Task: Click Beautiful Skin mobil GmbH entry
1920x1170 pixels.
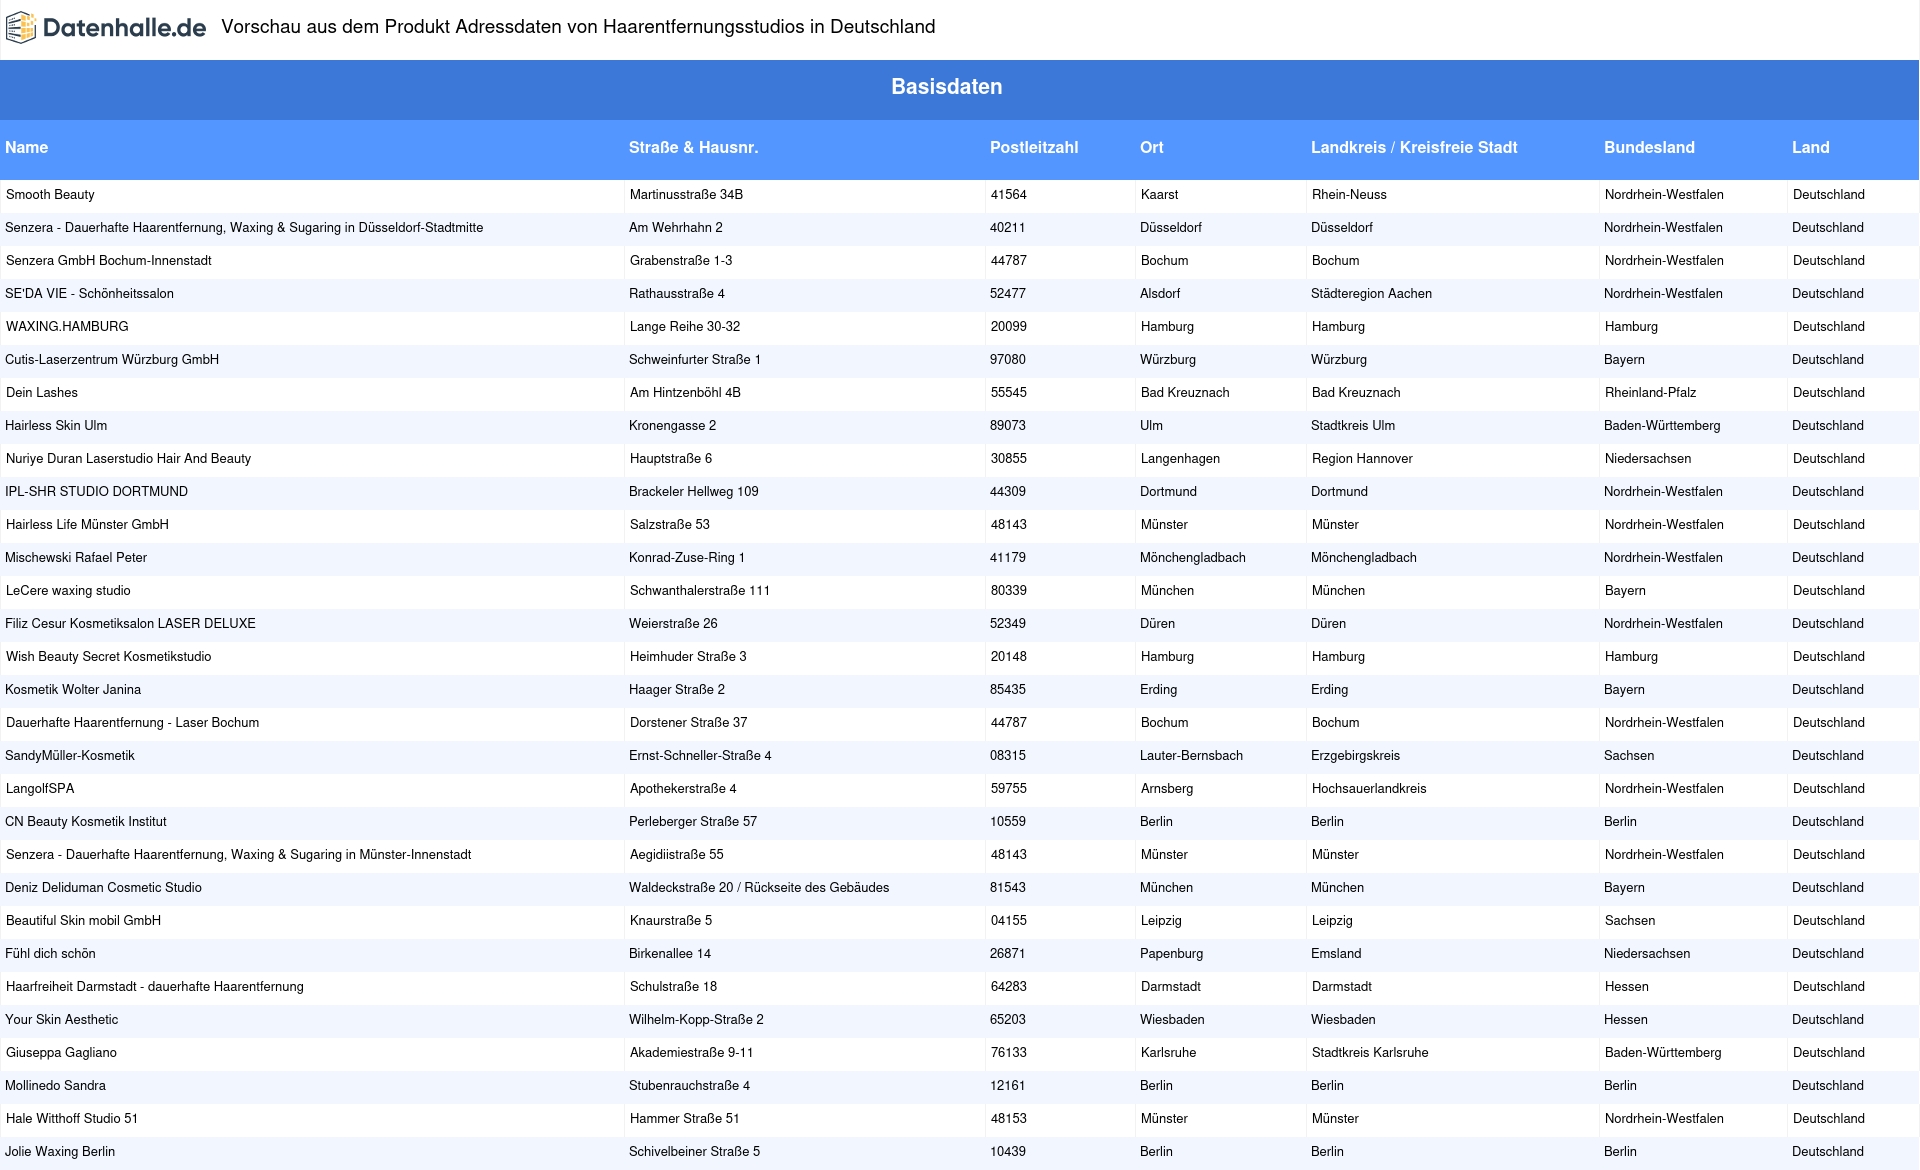Action: point(83,921)
